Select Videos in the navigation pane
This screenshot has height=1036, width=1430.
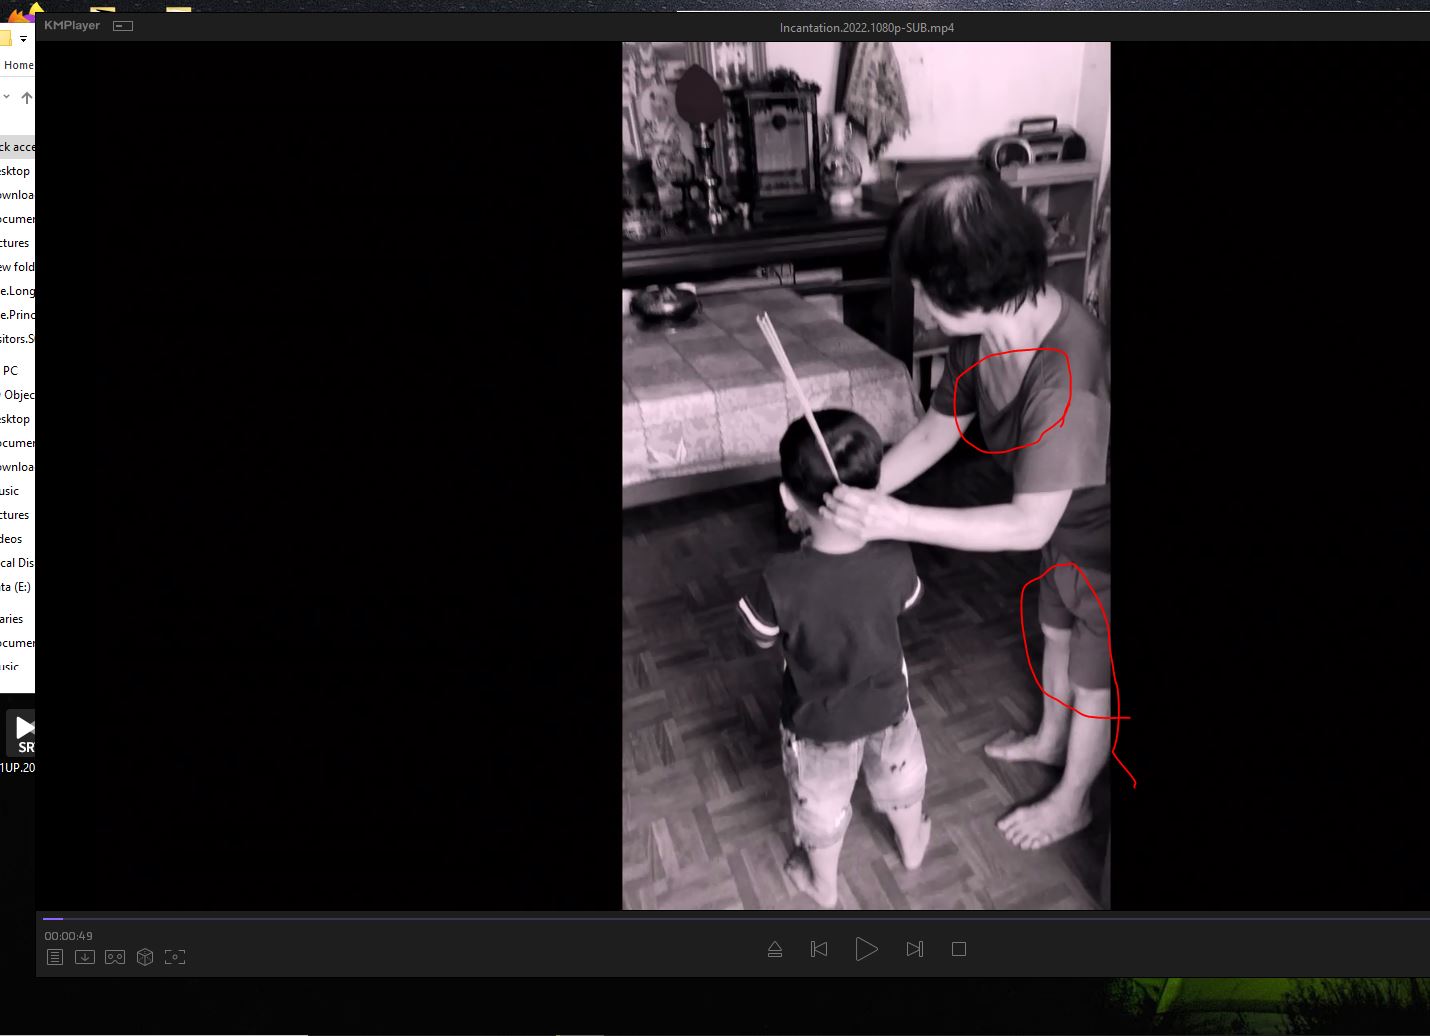(x=12, y=539)
